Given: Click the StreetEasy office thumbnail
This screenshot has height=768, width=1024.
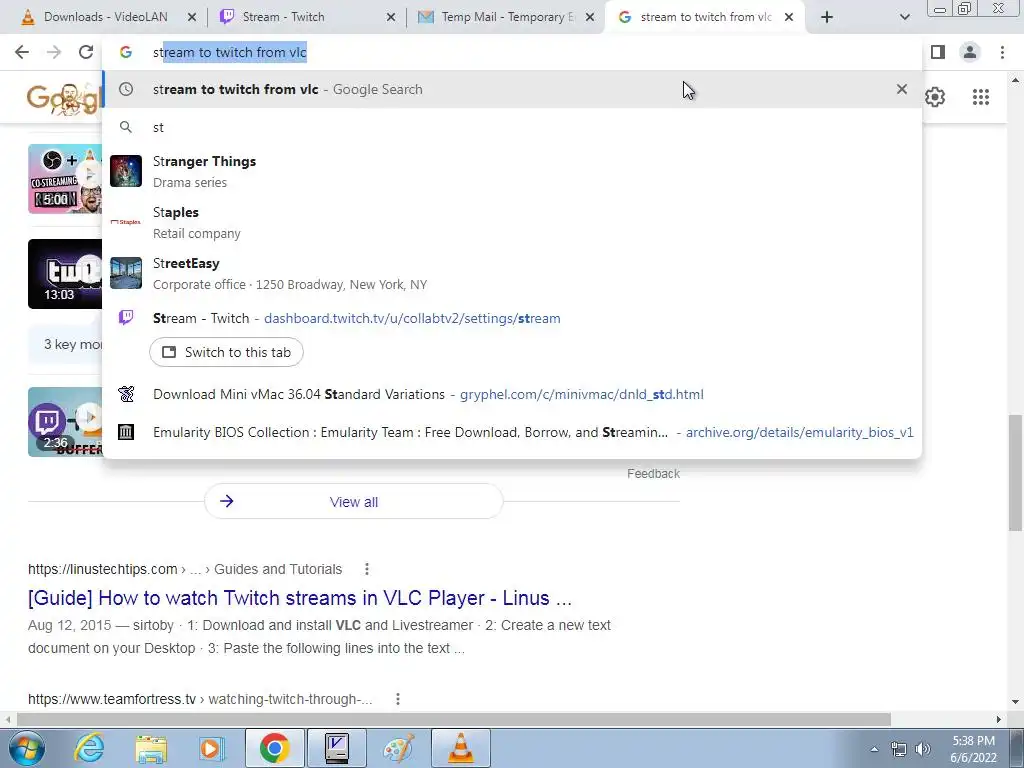Looking at the screenshot, I should pos(126,273).
